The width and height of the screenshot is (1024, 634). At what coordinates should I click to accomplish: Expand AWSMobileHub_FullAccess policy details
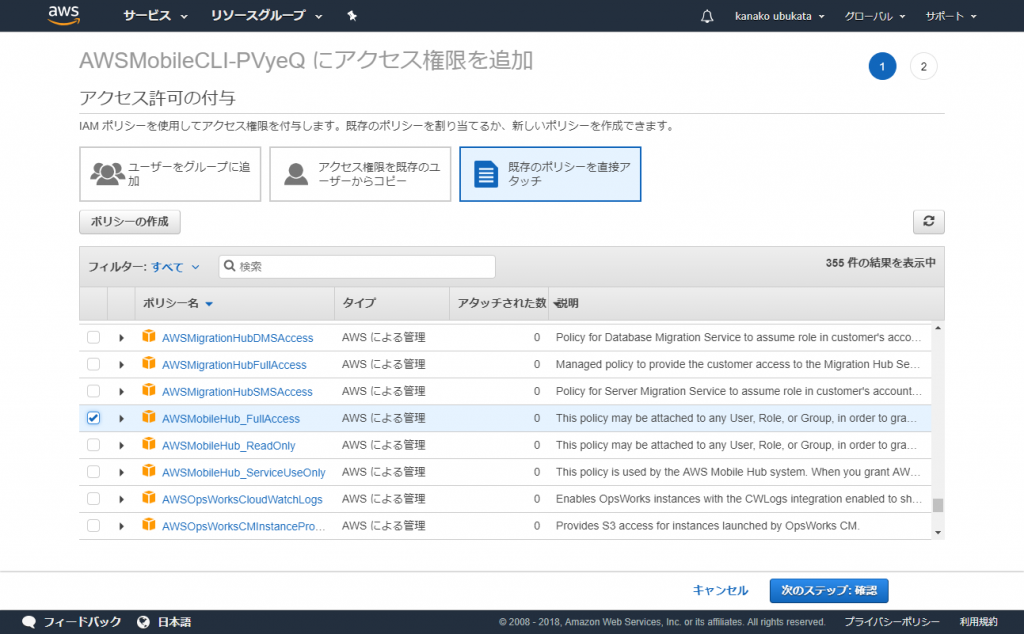pos(121,419)
